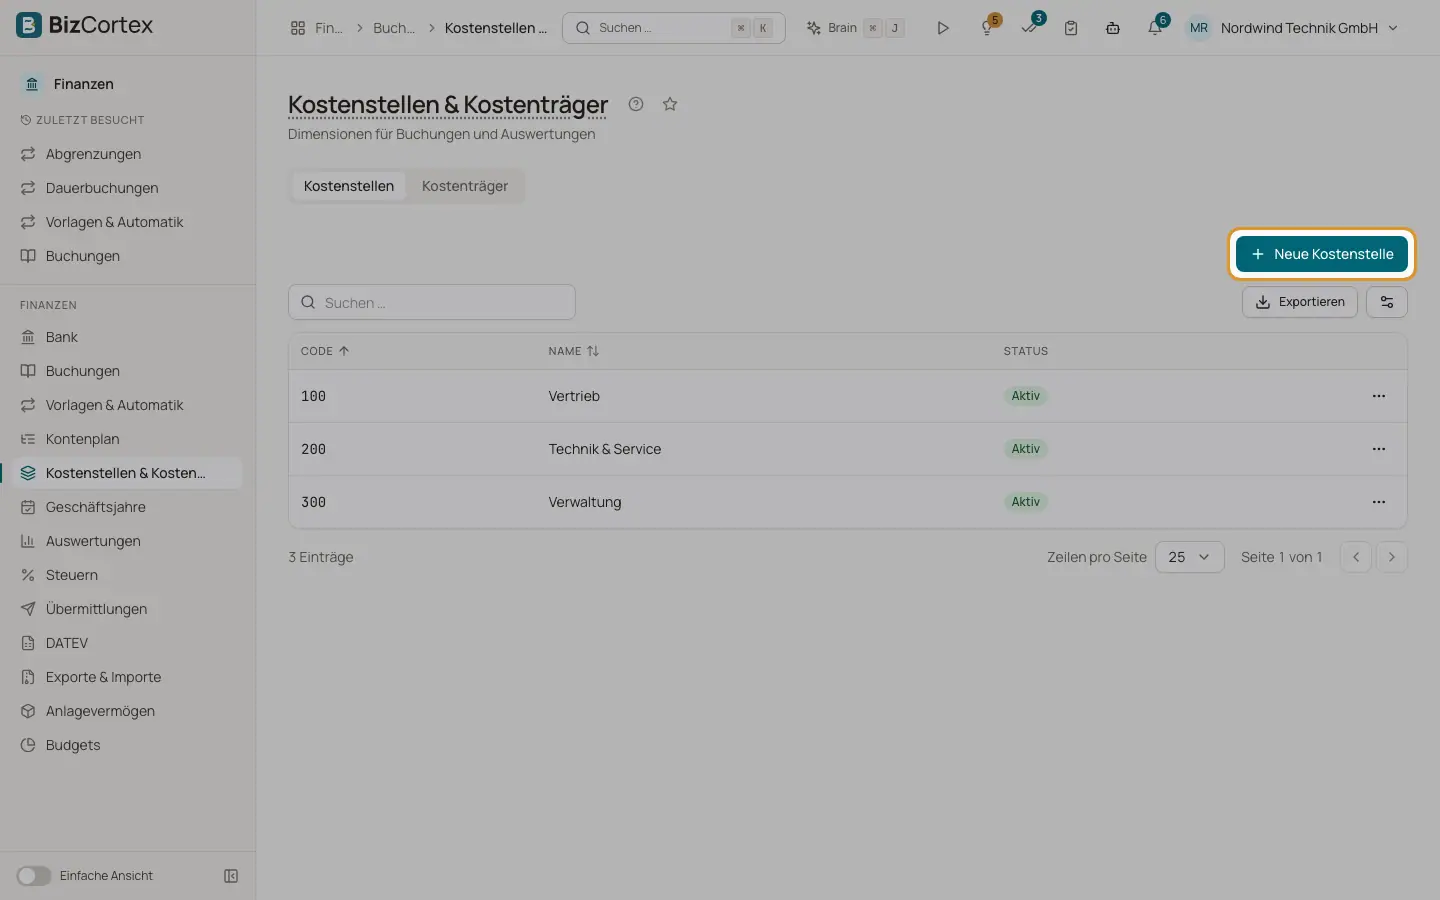Click cost center code 200
Screen dimensions: 1440x900
pyautogui.click(x=314, y=449)
